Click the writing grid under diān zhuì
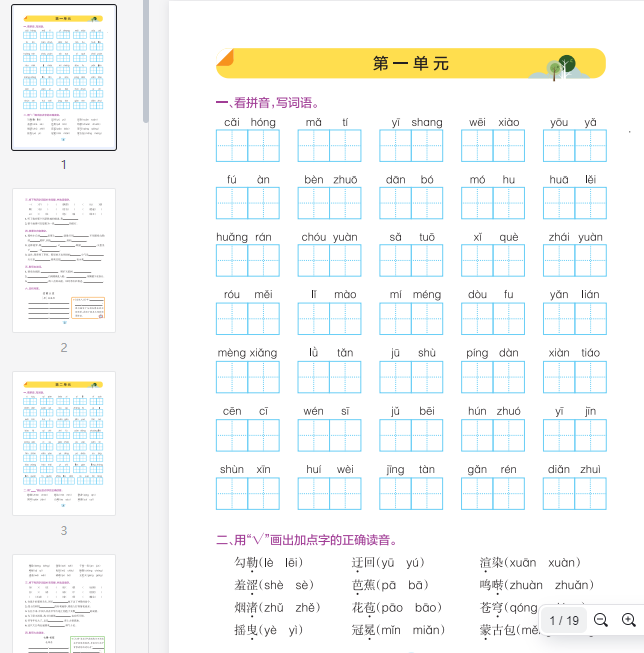This screenshot has width=644, height=653. [x=574, y=493]
